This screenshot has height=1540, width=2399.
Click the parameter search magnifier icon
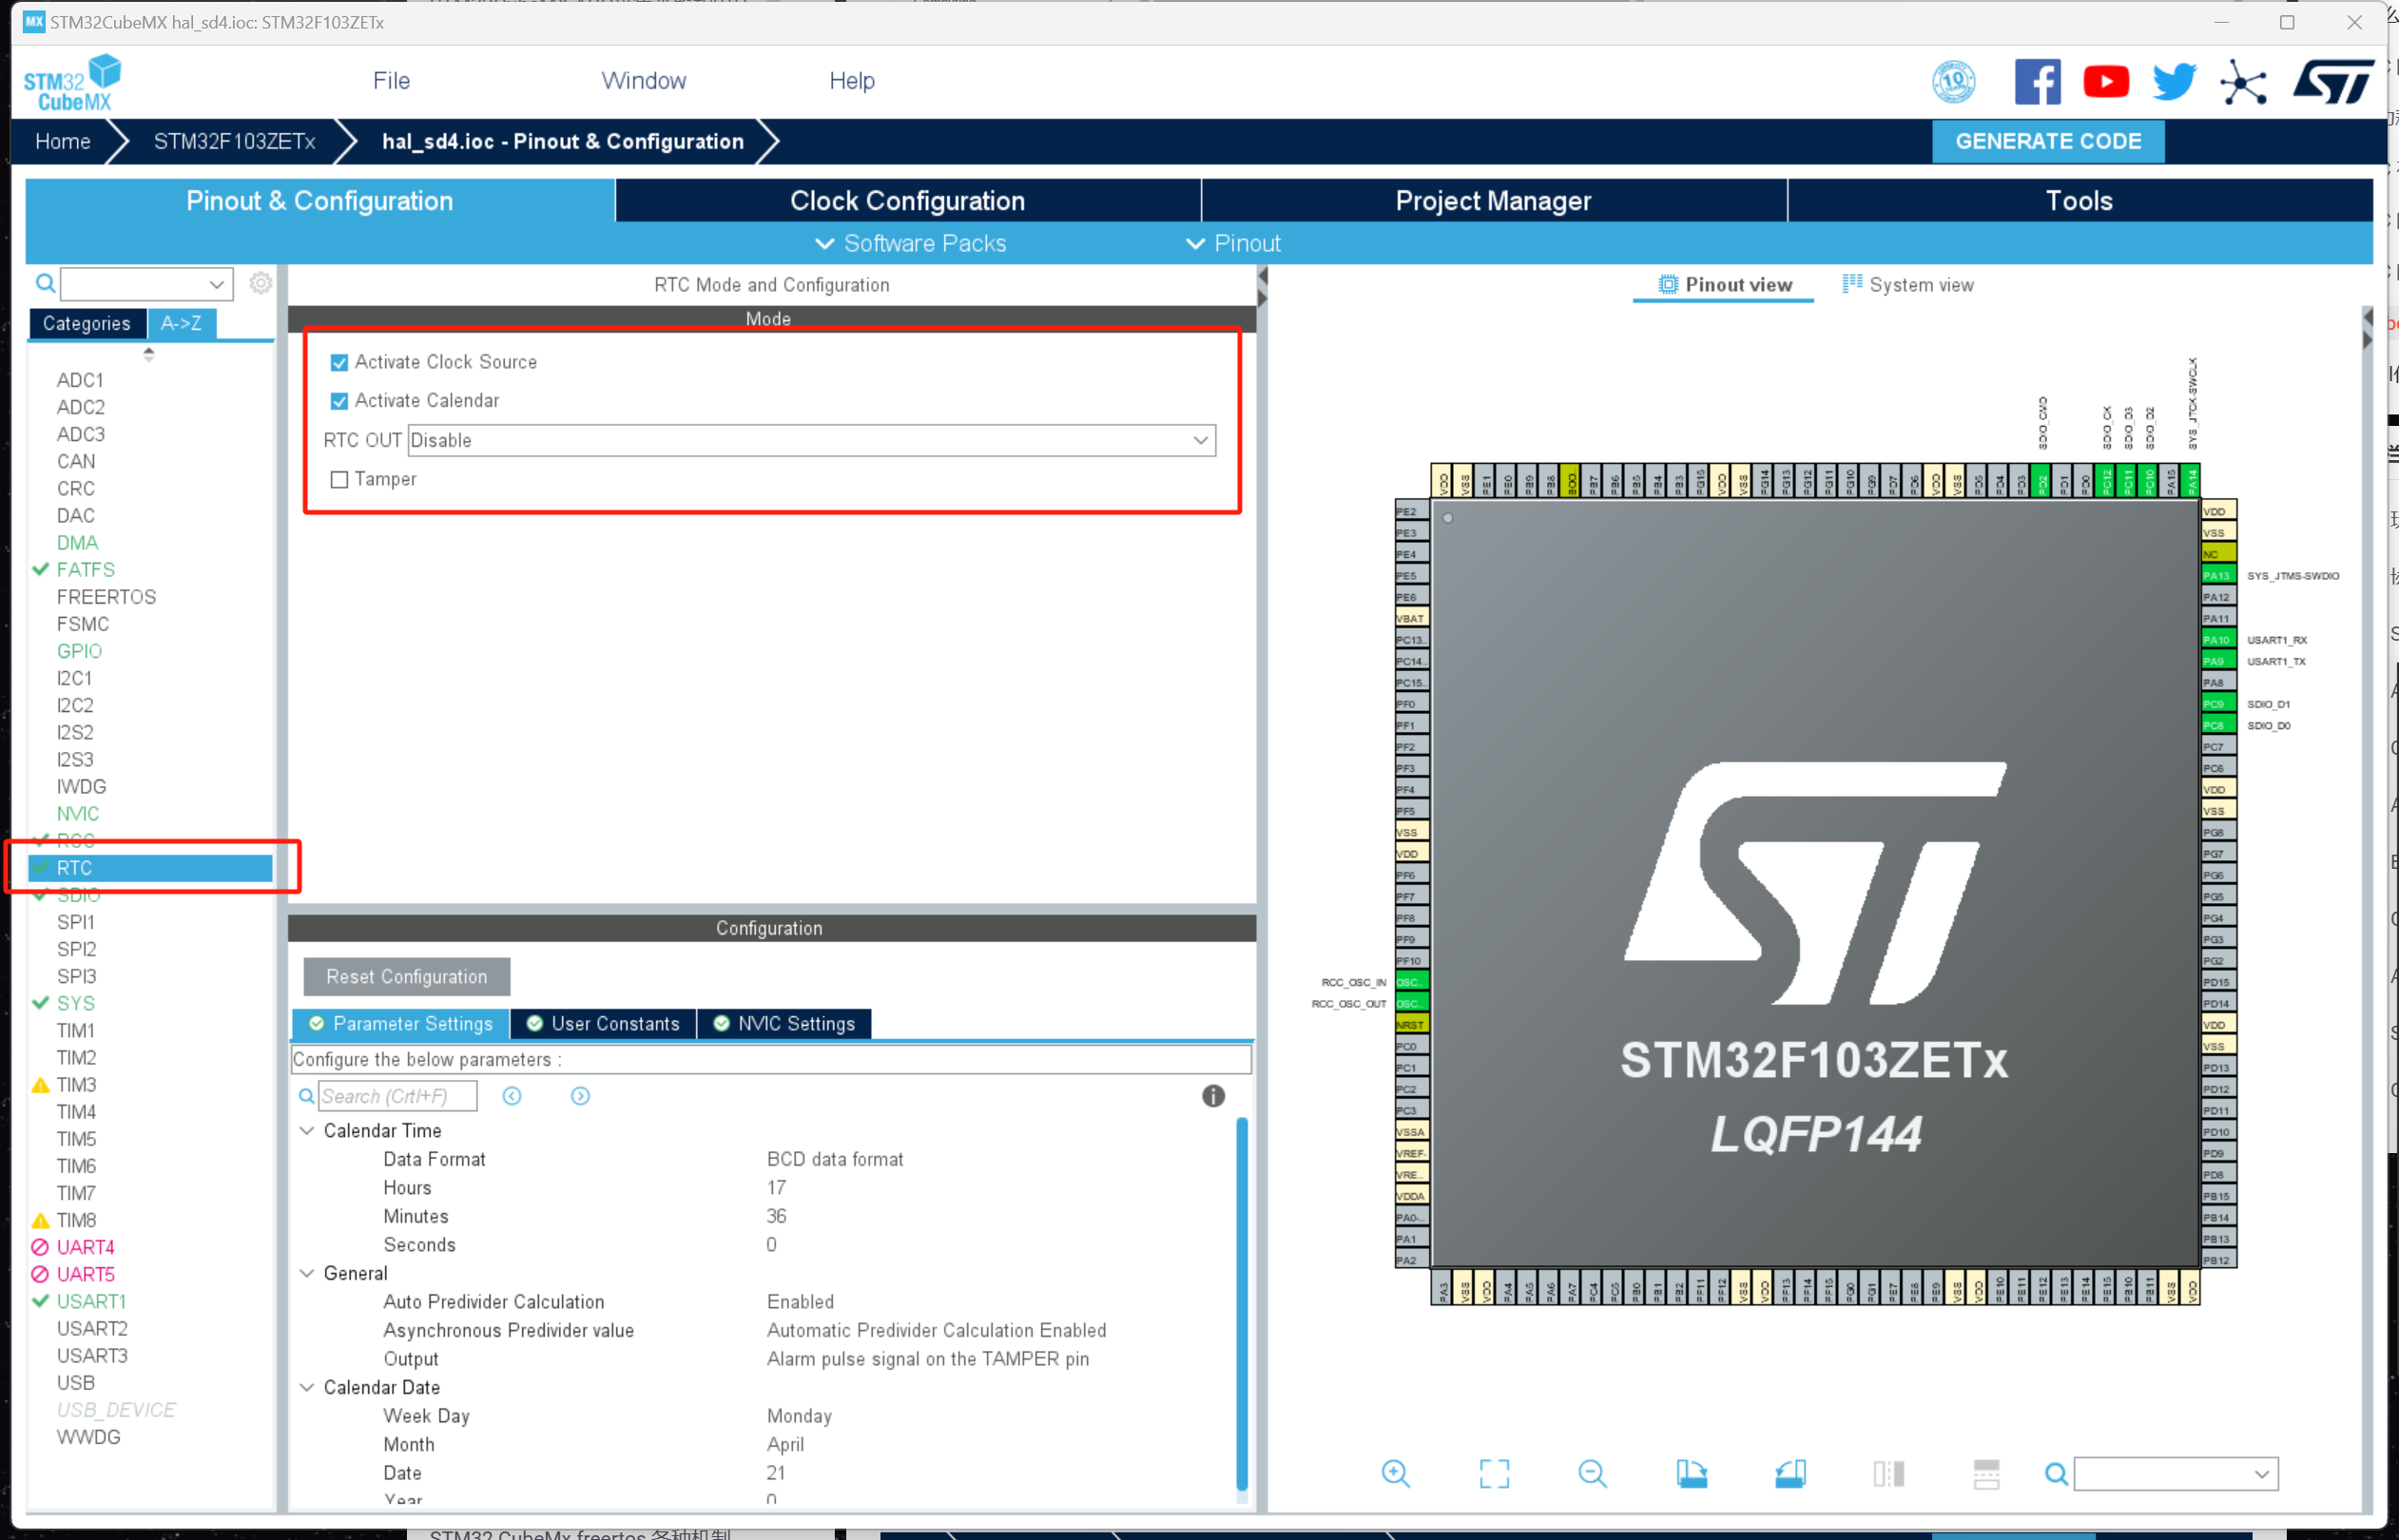coord(307,1096)
